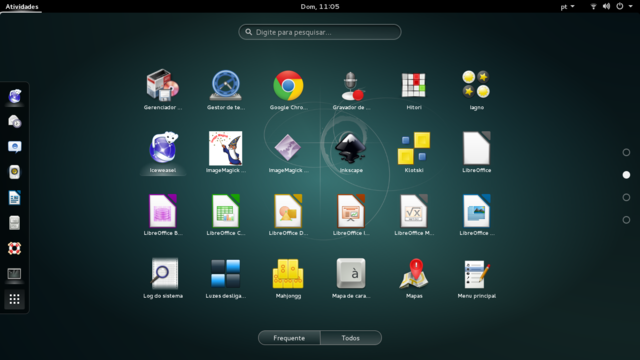Screen dimensions: 640x360
Task: Click the volume speaker icon
Action: point(607,7)
